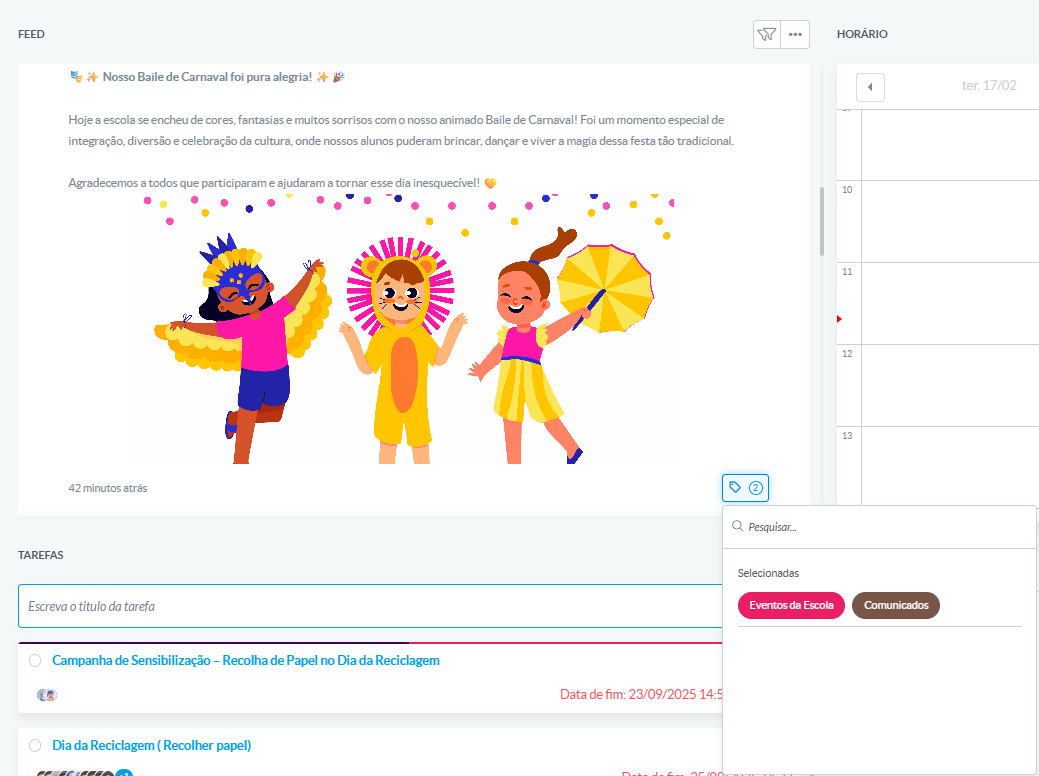This screenshot has height=776, width=1039.
Task: Click the TAREFAS section heading
Action: tap(41, 555)
